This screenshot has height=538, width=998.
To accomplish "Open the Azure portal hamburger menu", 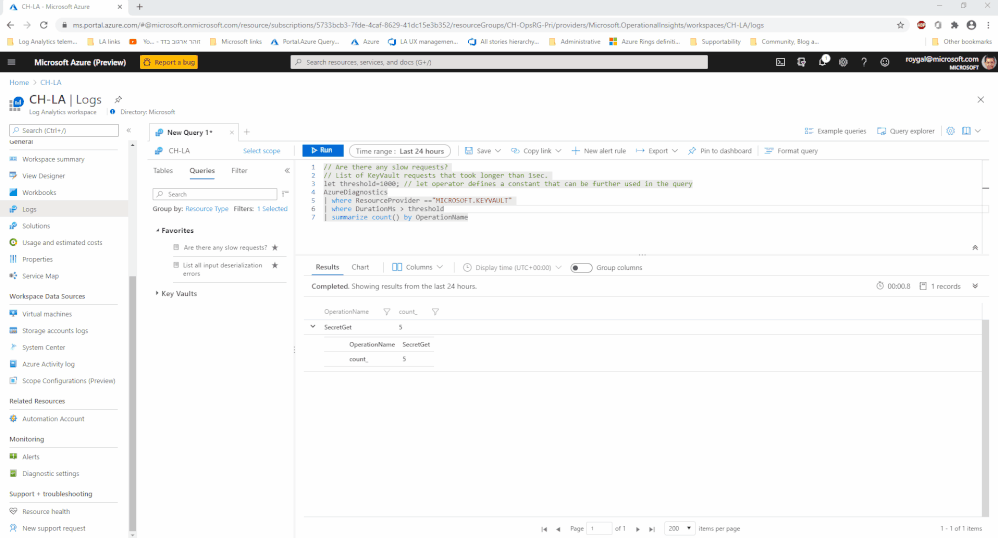I will tap(11, 62).
